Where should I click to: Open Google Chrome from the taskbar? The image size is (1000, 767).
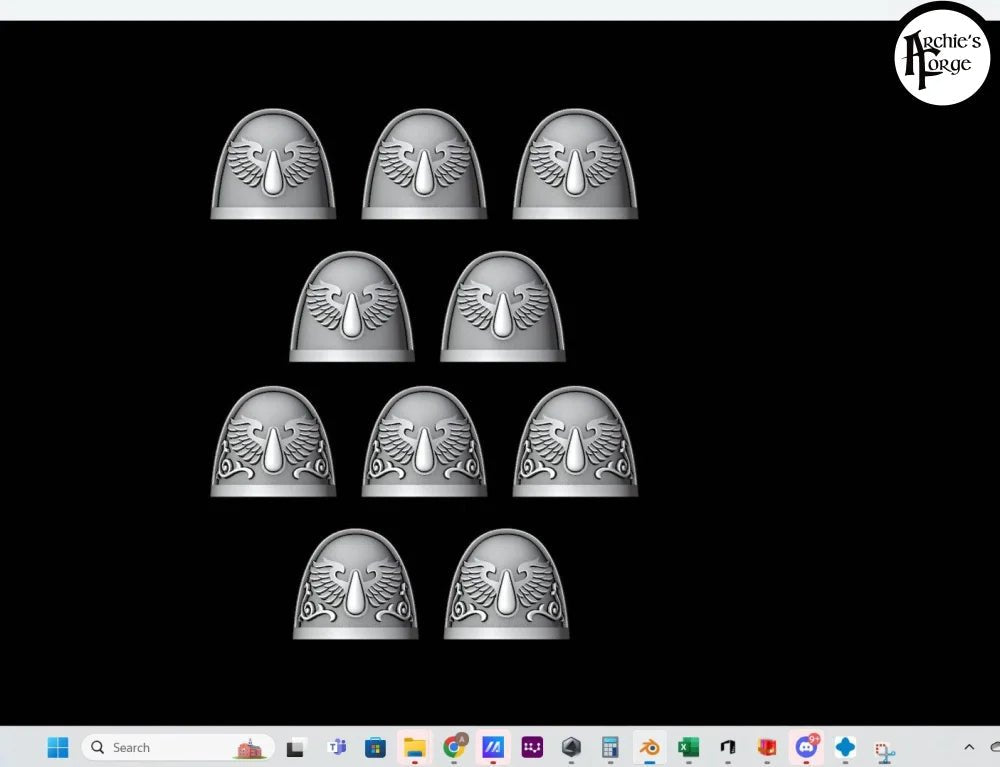pos(455,747)
